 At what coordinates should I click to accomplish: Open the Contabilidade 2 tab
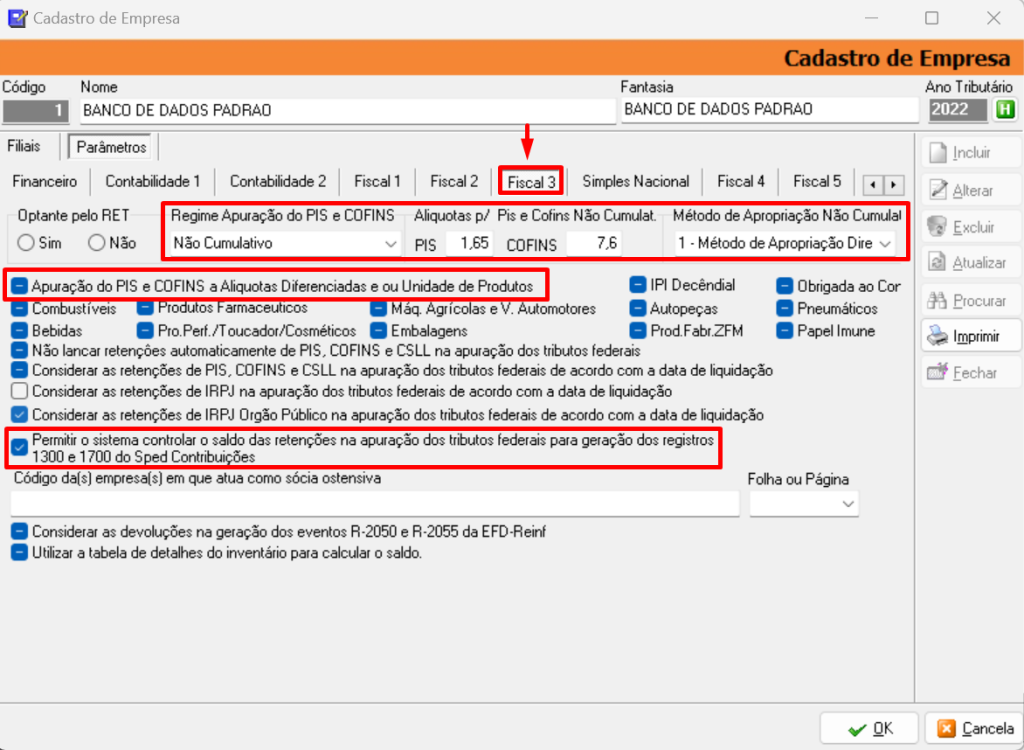[x=278, y=182]
